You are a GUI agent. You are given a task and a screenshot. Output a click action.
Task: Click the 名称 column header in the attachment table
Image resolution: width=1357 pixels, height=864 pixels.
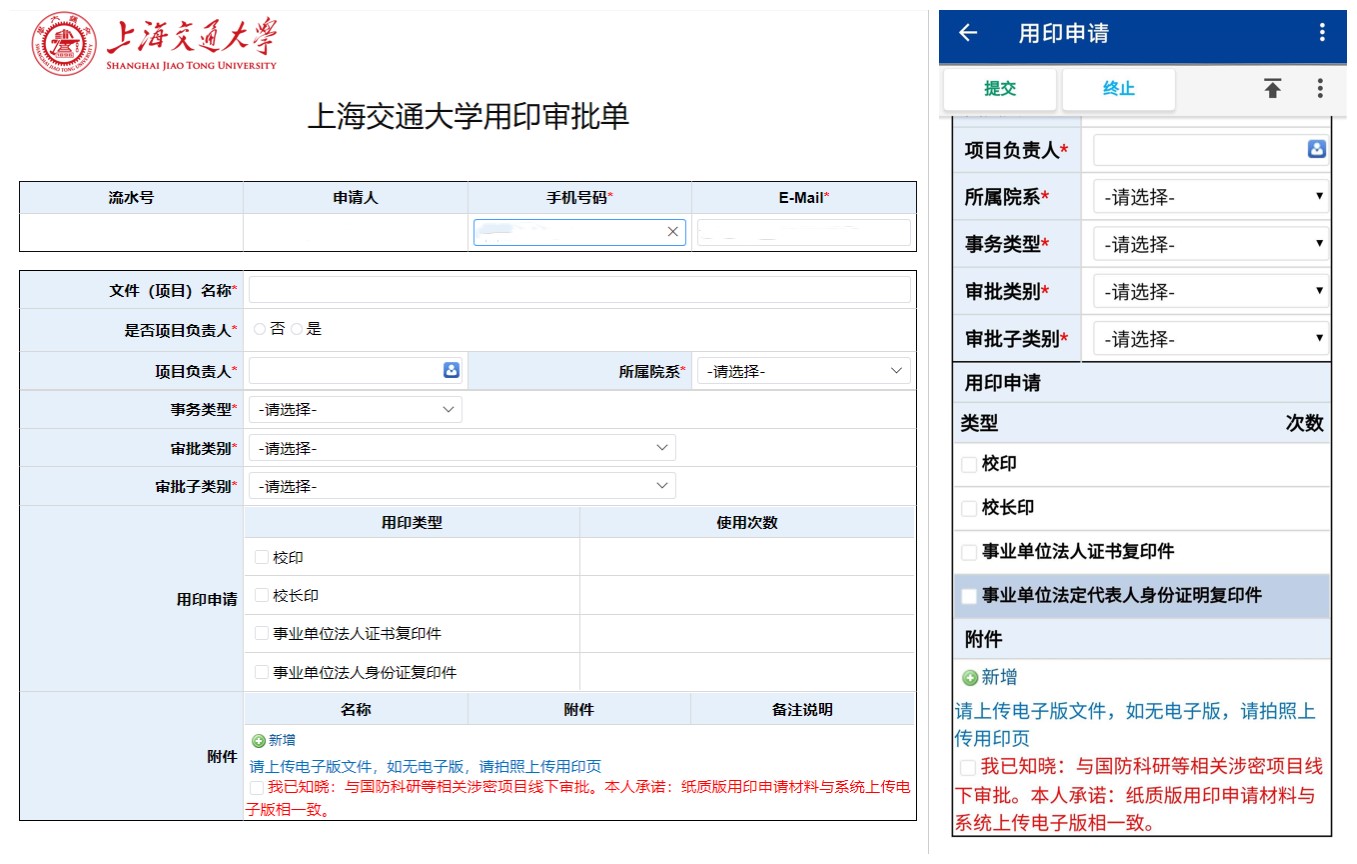tap(355, 709)
